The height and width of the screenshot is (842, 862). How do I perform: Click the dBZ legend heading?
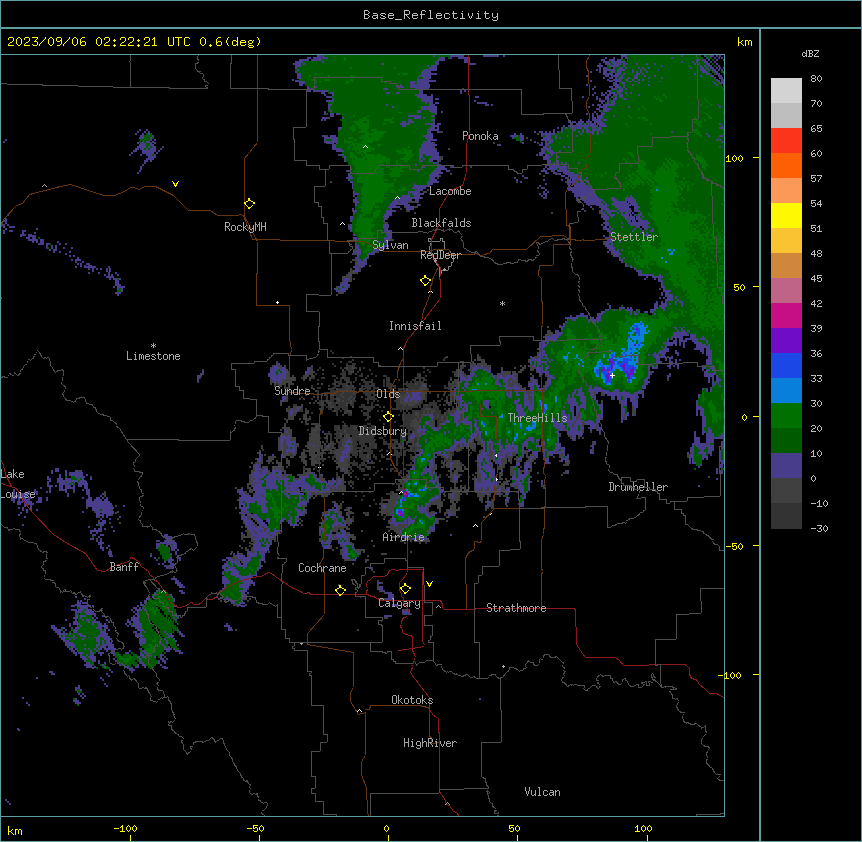[810, 54]
